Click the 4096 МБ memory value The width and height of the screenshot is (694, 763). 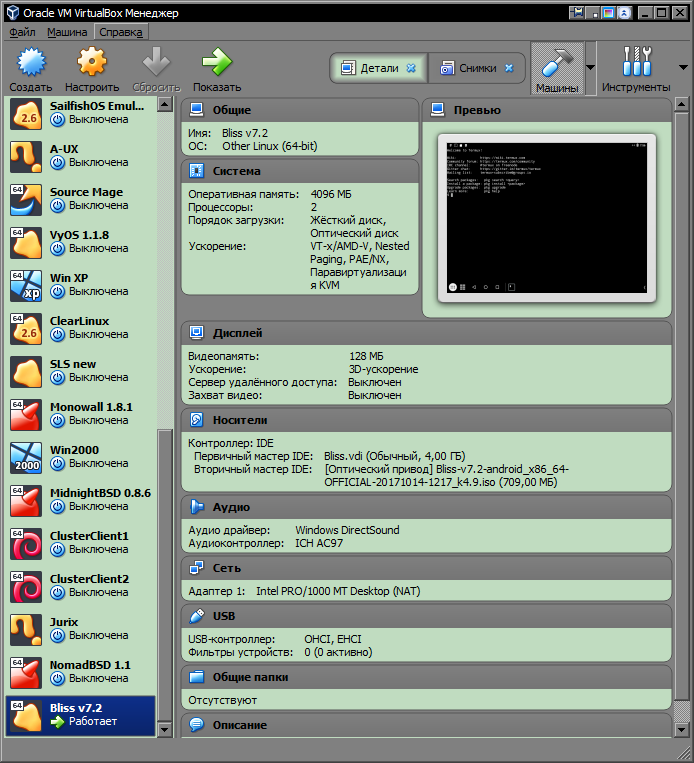(331, 194)
